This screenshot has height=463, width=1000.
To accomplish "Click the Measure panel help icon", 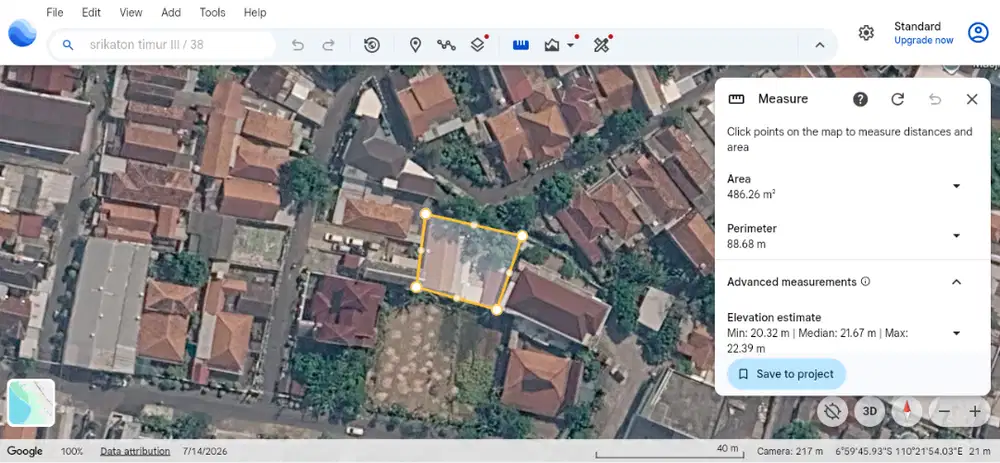I will pyautogui.click(x=860, y=99).
